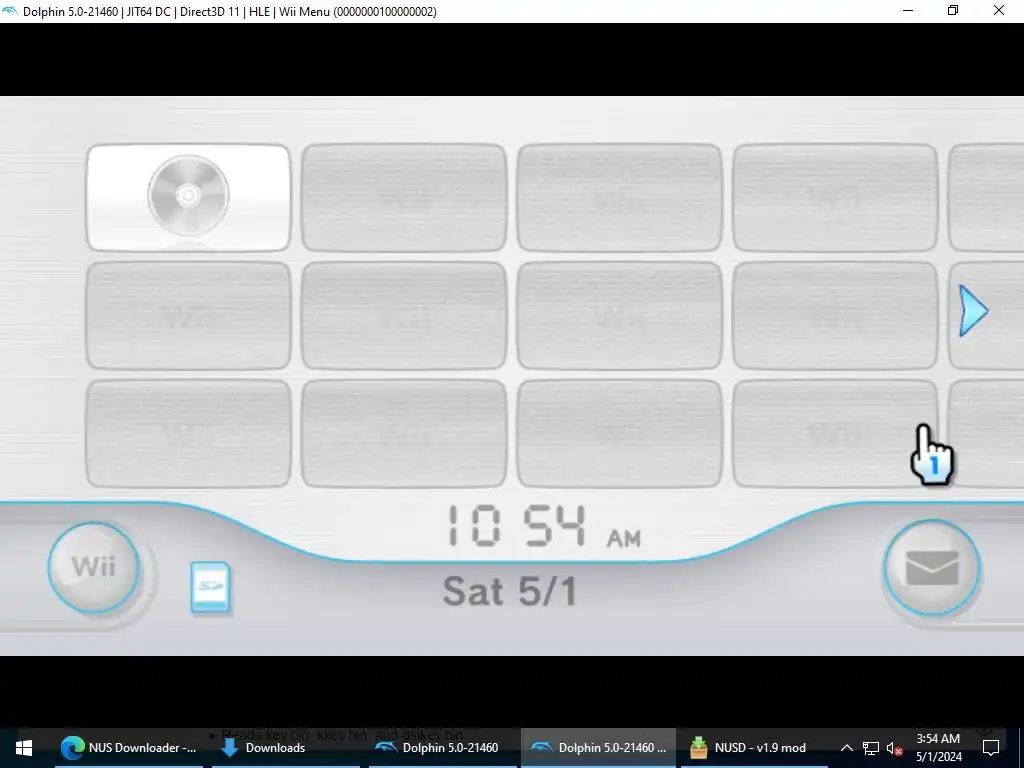The height and width of the screenshot is (768, 1024).
Task: Show hidden system tray icons
Action: pos(846,748)
